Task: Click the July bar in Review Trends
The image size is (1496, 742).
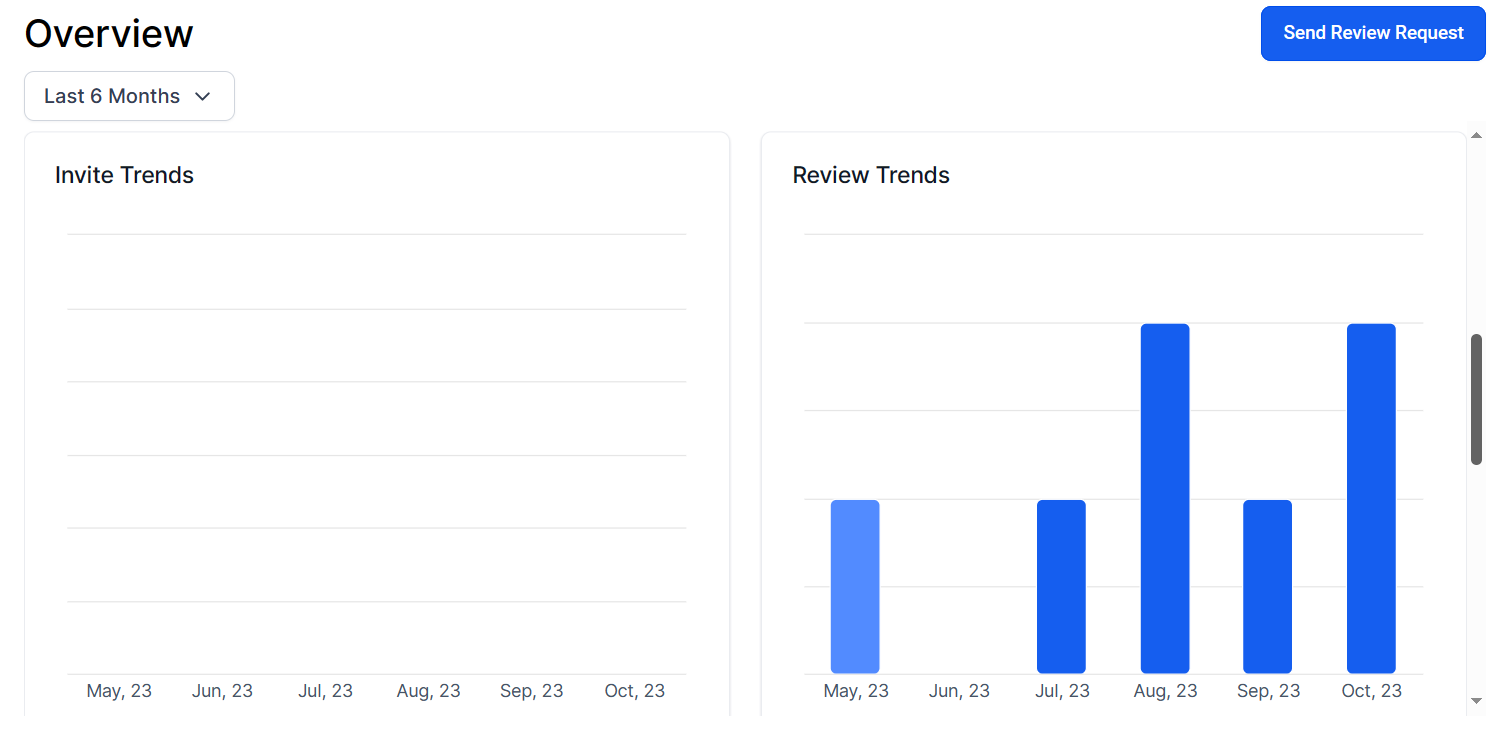Action: (1061, 585)
